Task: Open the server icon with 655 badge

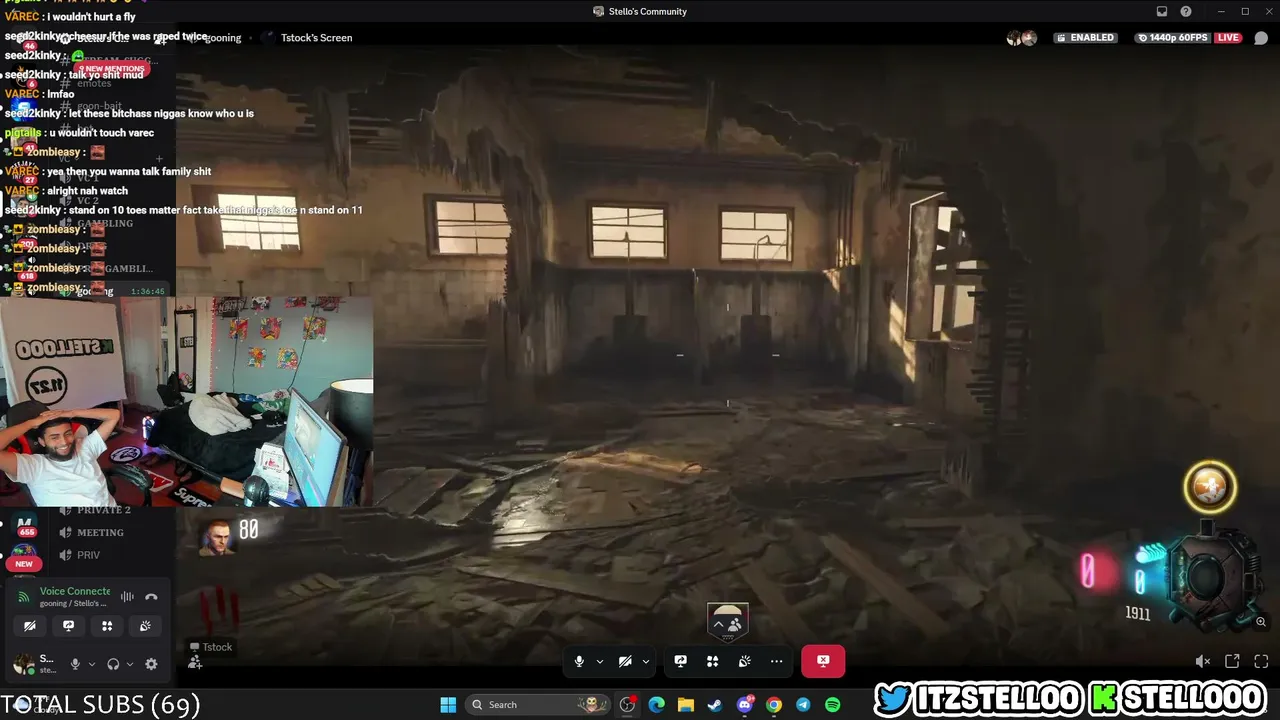Action: click(25, 524)
